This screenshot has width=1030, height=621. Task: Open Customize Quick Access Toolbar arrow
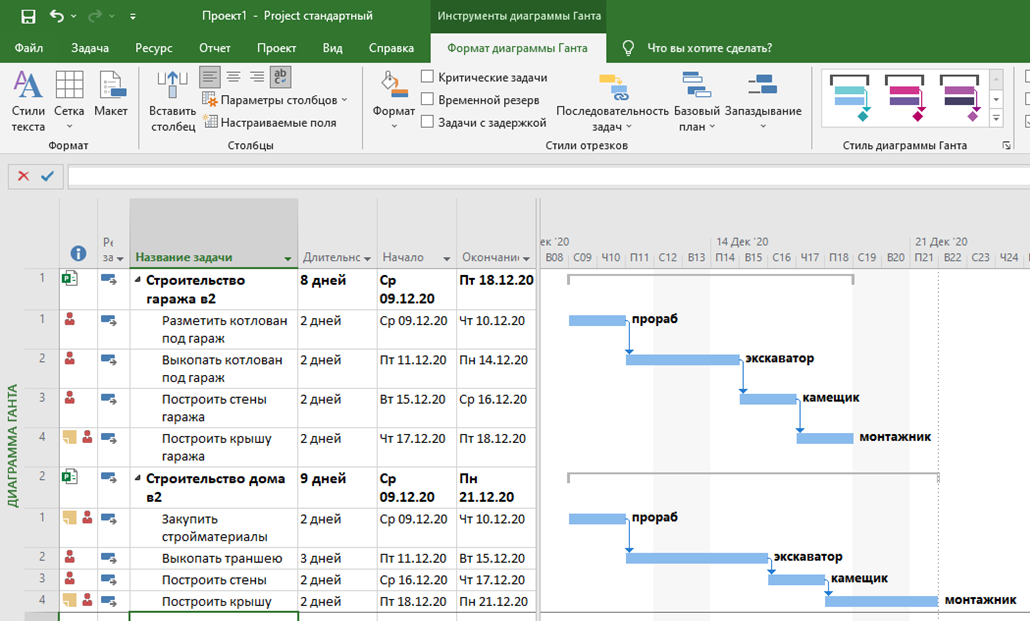133,16
